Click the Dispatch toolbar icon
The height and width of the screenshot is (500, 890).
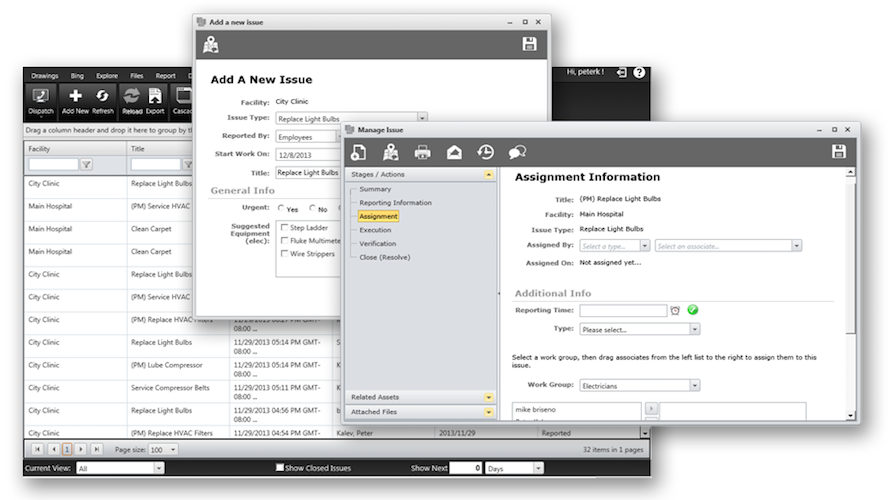pyautogui.click(x=41, y=97)
